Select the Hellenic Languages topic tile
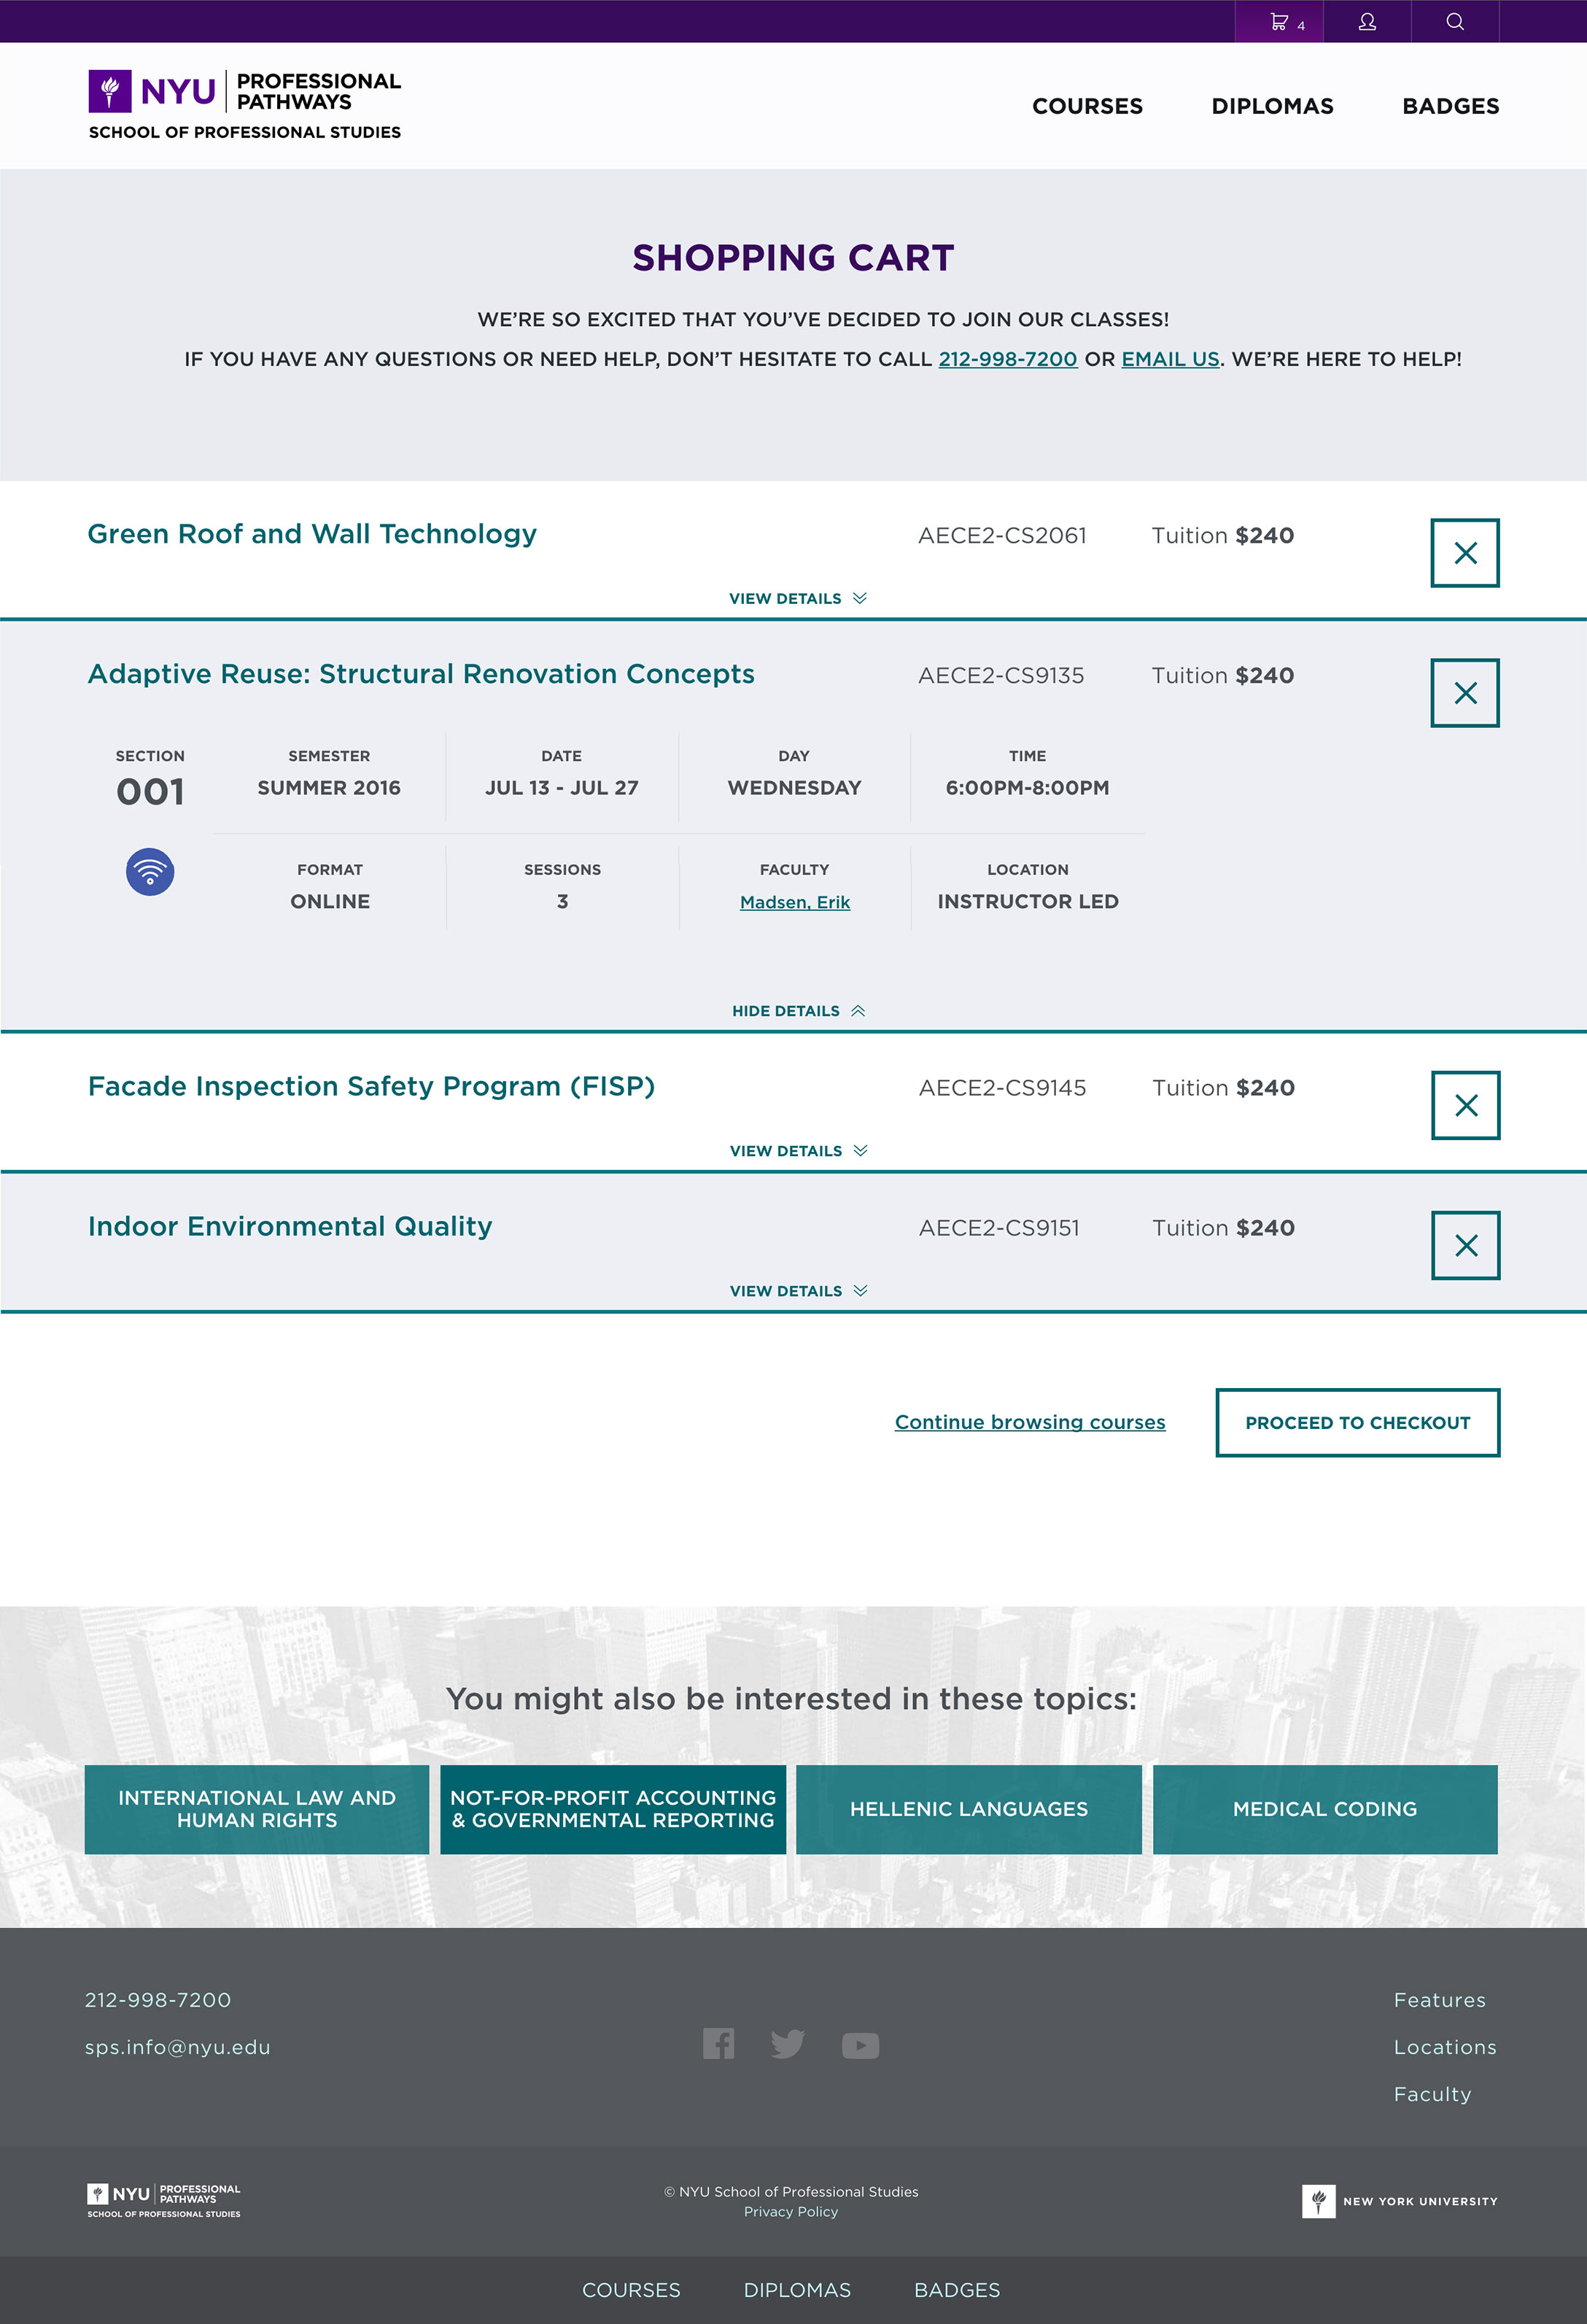The height and width of the screenshot is (2324, 1587). [x=969, y=1809]
